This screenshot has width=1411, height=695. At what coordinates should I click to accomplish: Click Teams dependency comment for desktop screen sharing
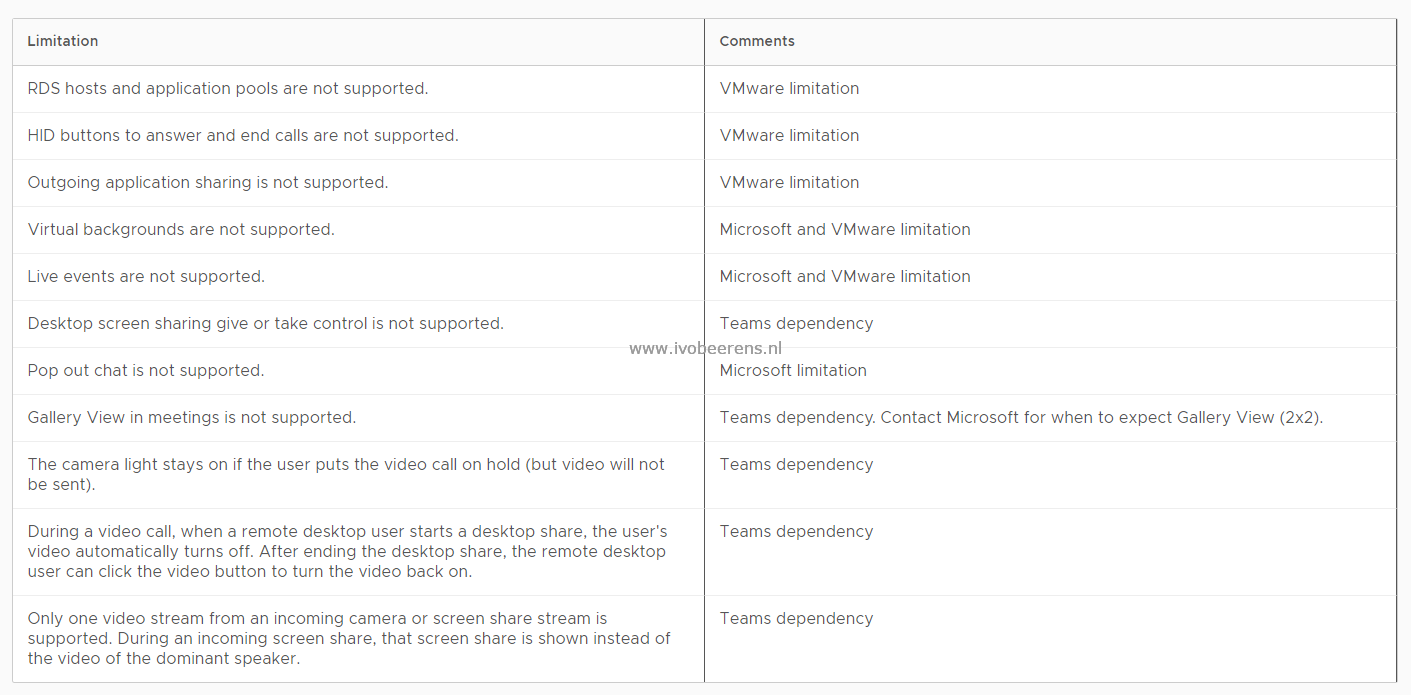tap(796, 323)
